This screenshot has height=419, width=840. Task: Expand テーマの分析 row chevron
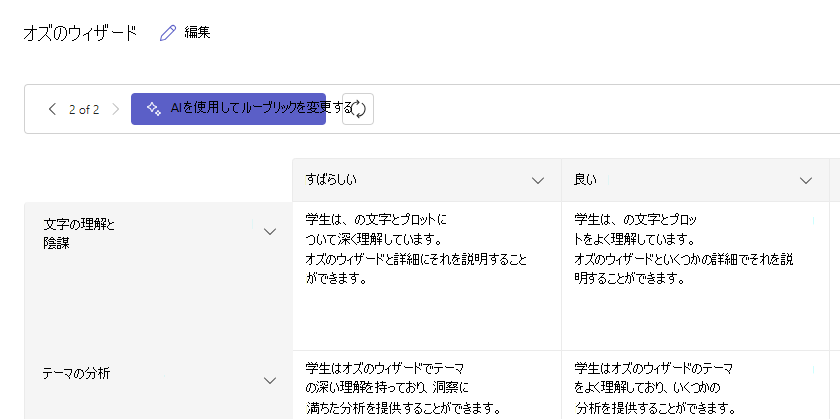[x=270, y=380]
